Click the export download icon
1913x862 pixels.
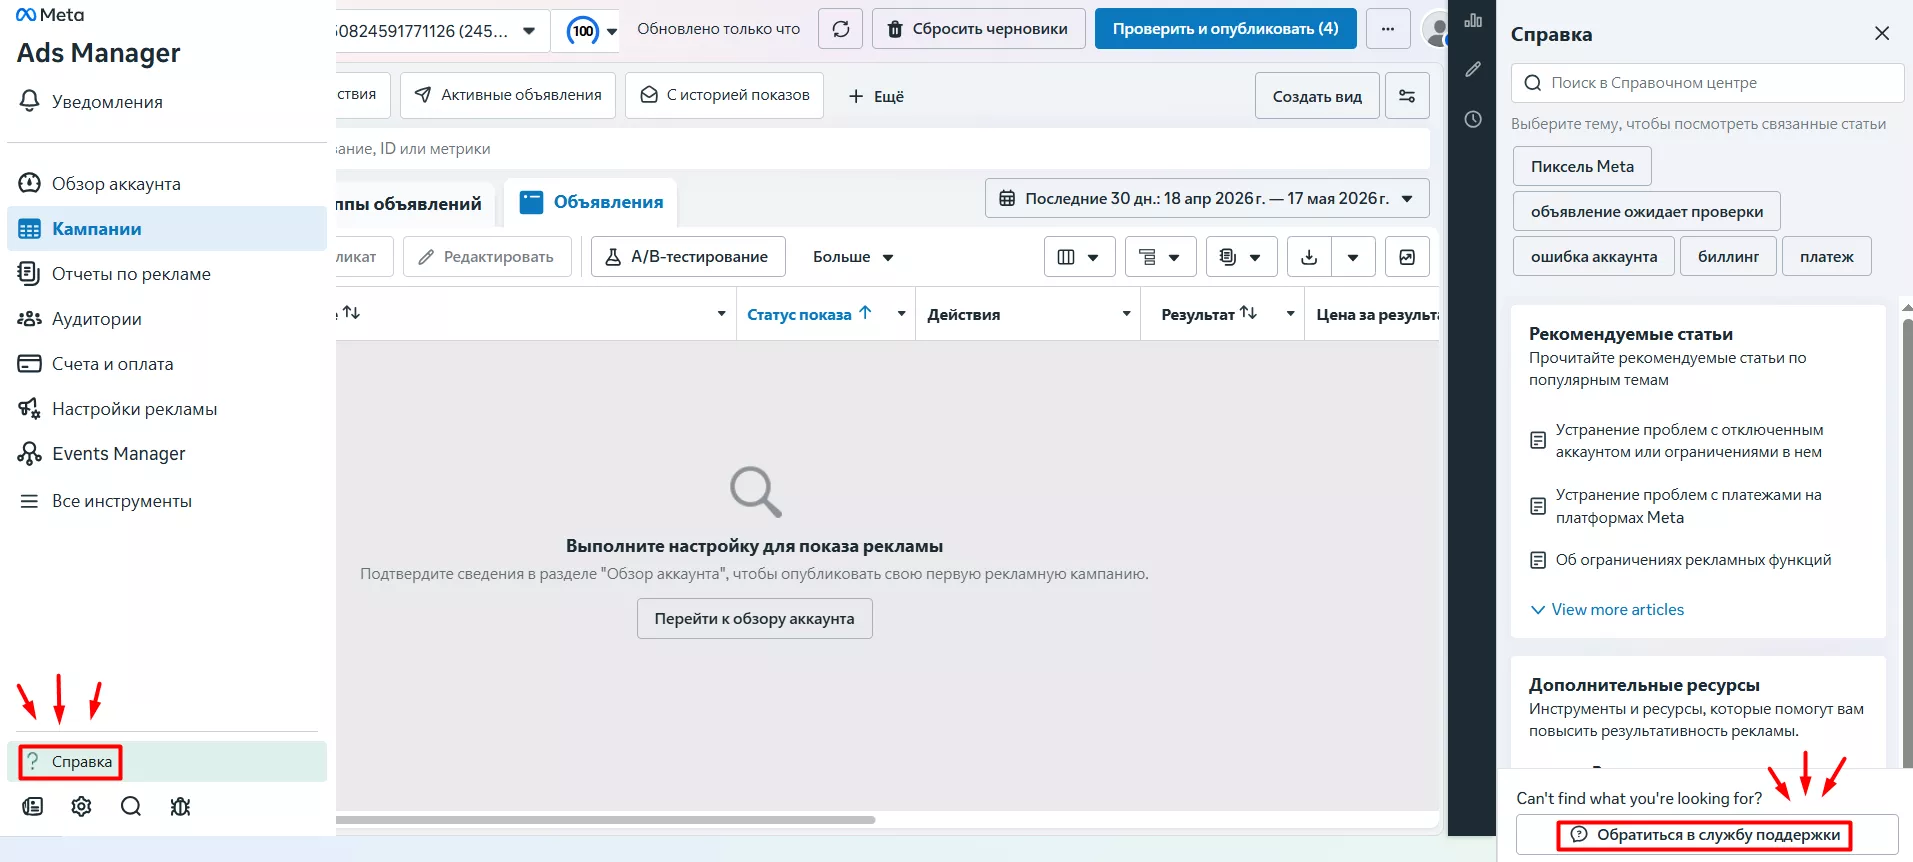(1309, 257)
